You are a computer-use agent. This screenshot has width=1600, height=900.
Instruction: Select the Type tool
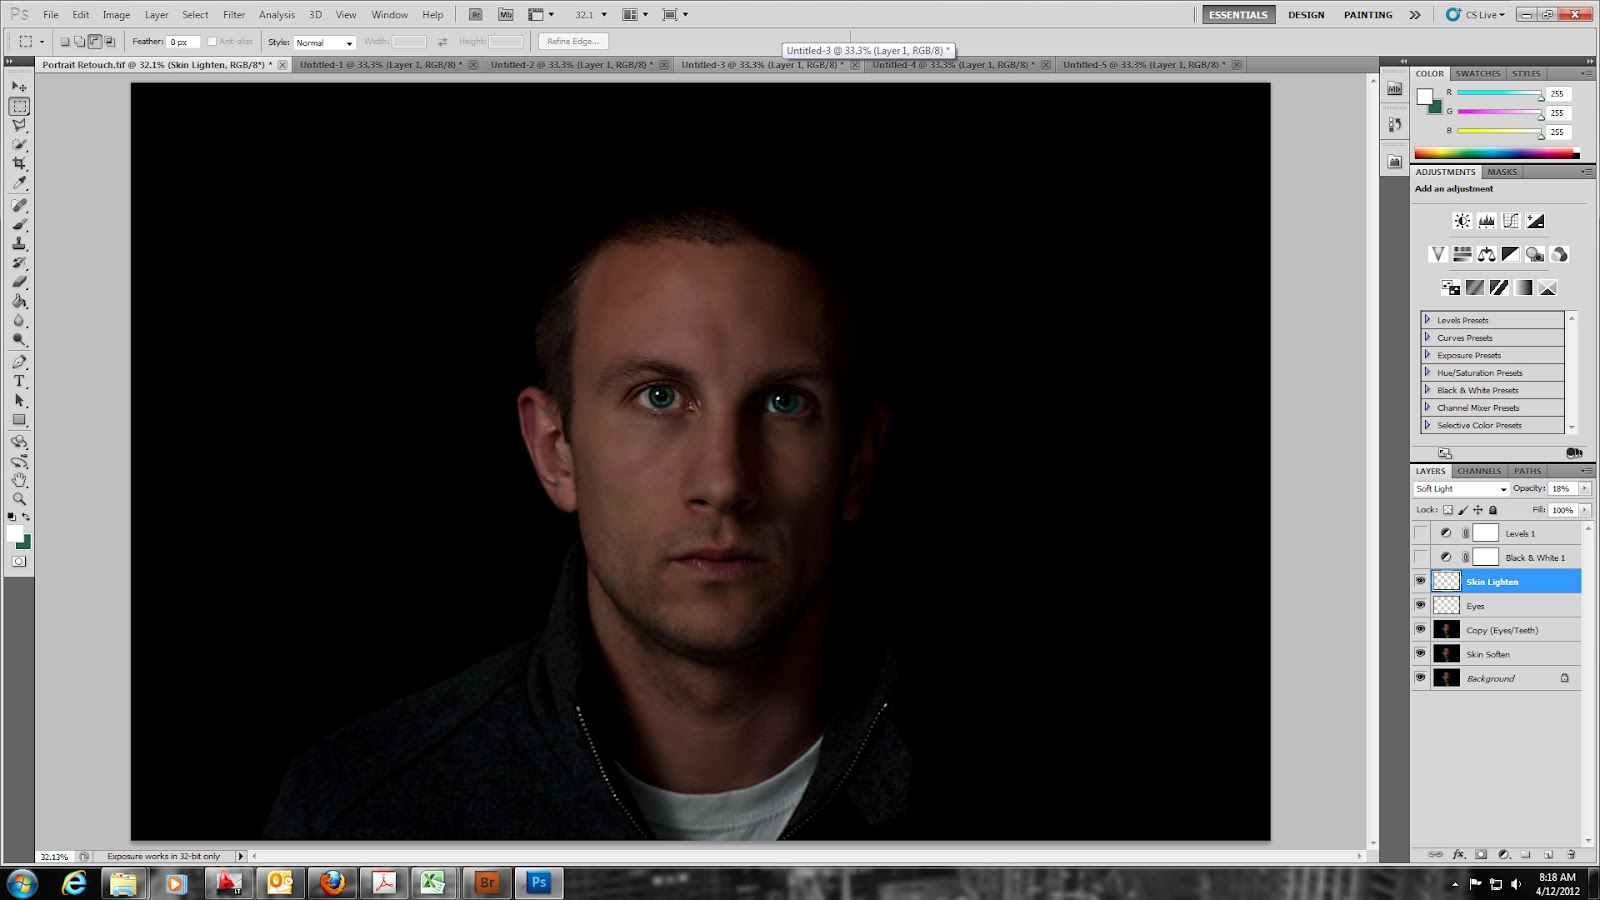[18, 380]
